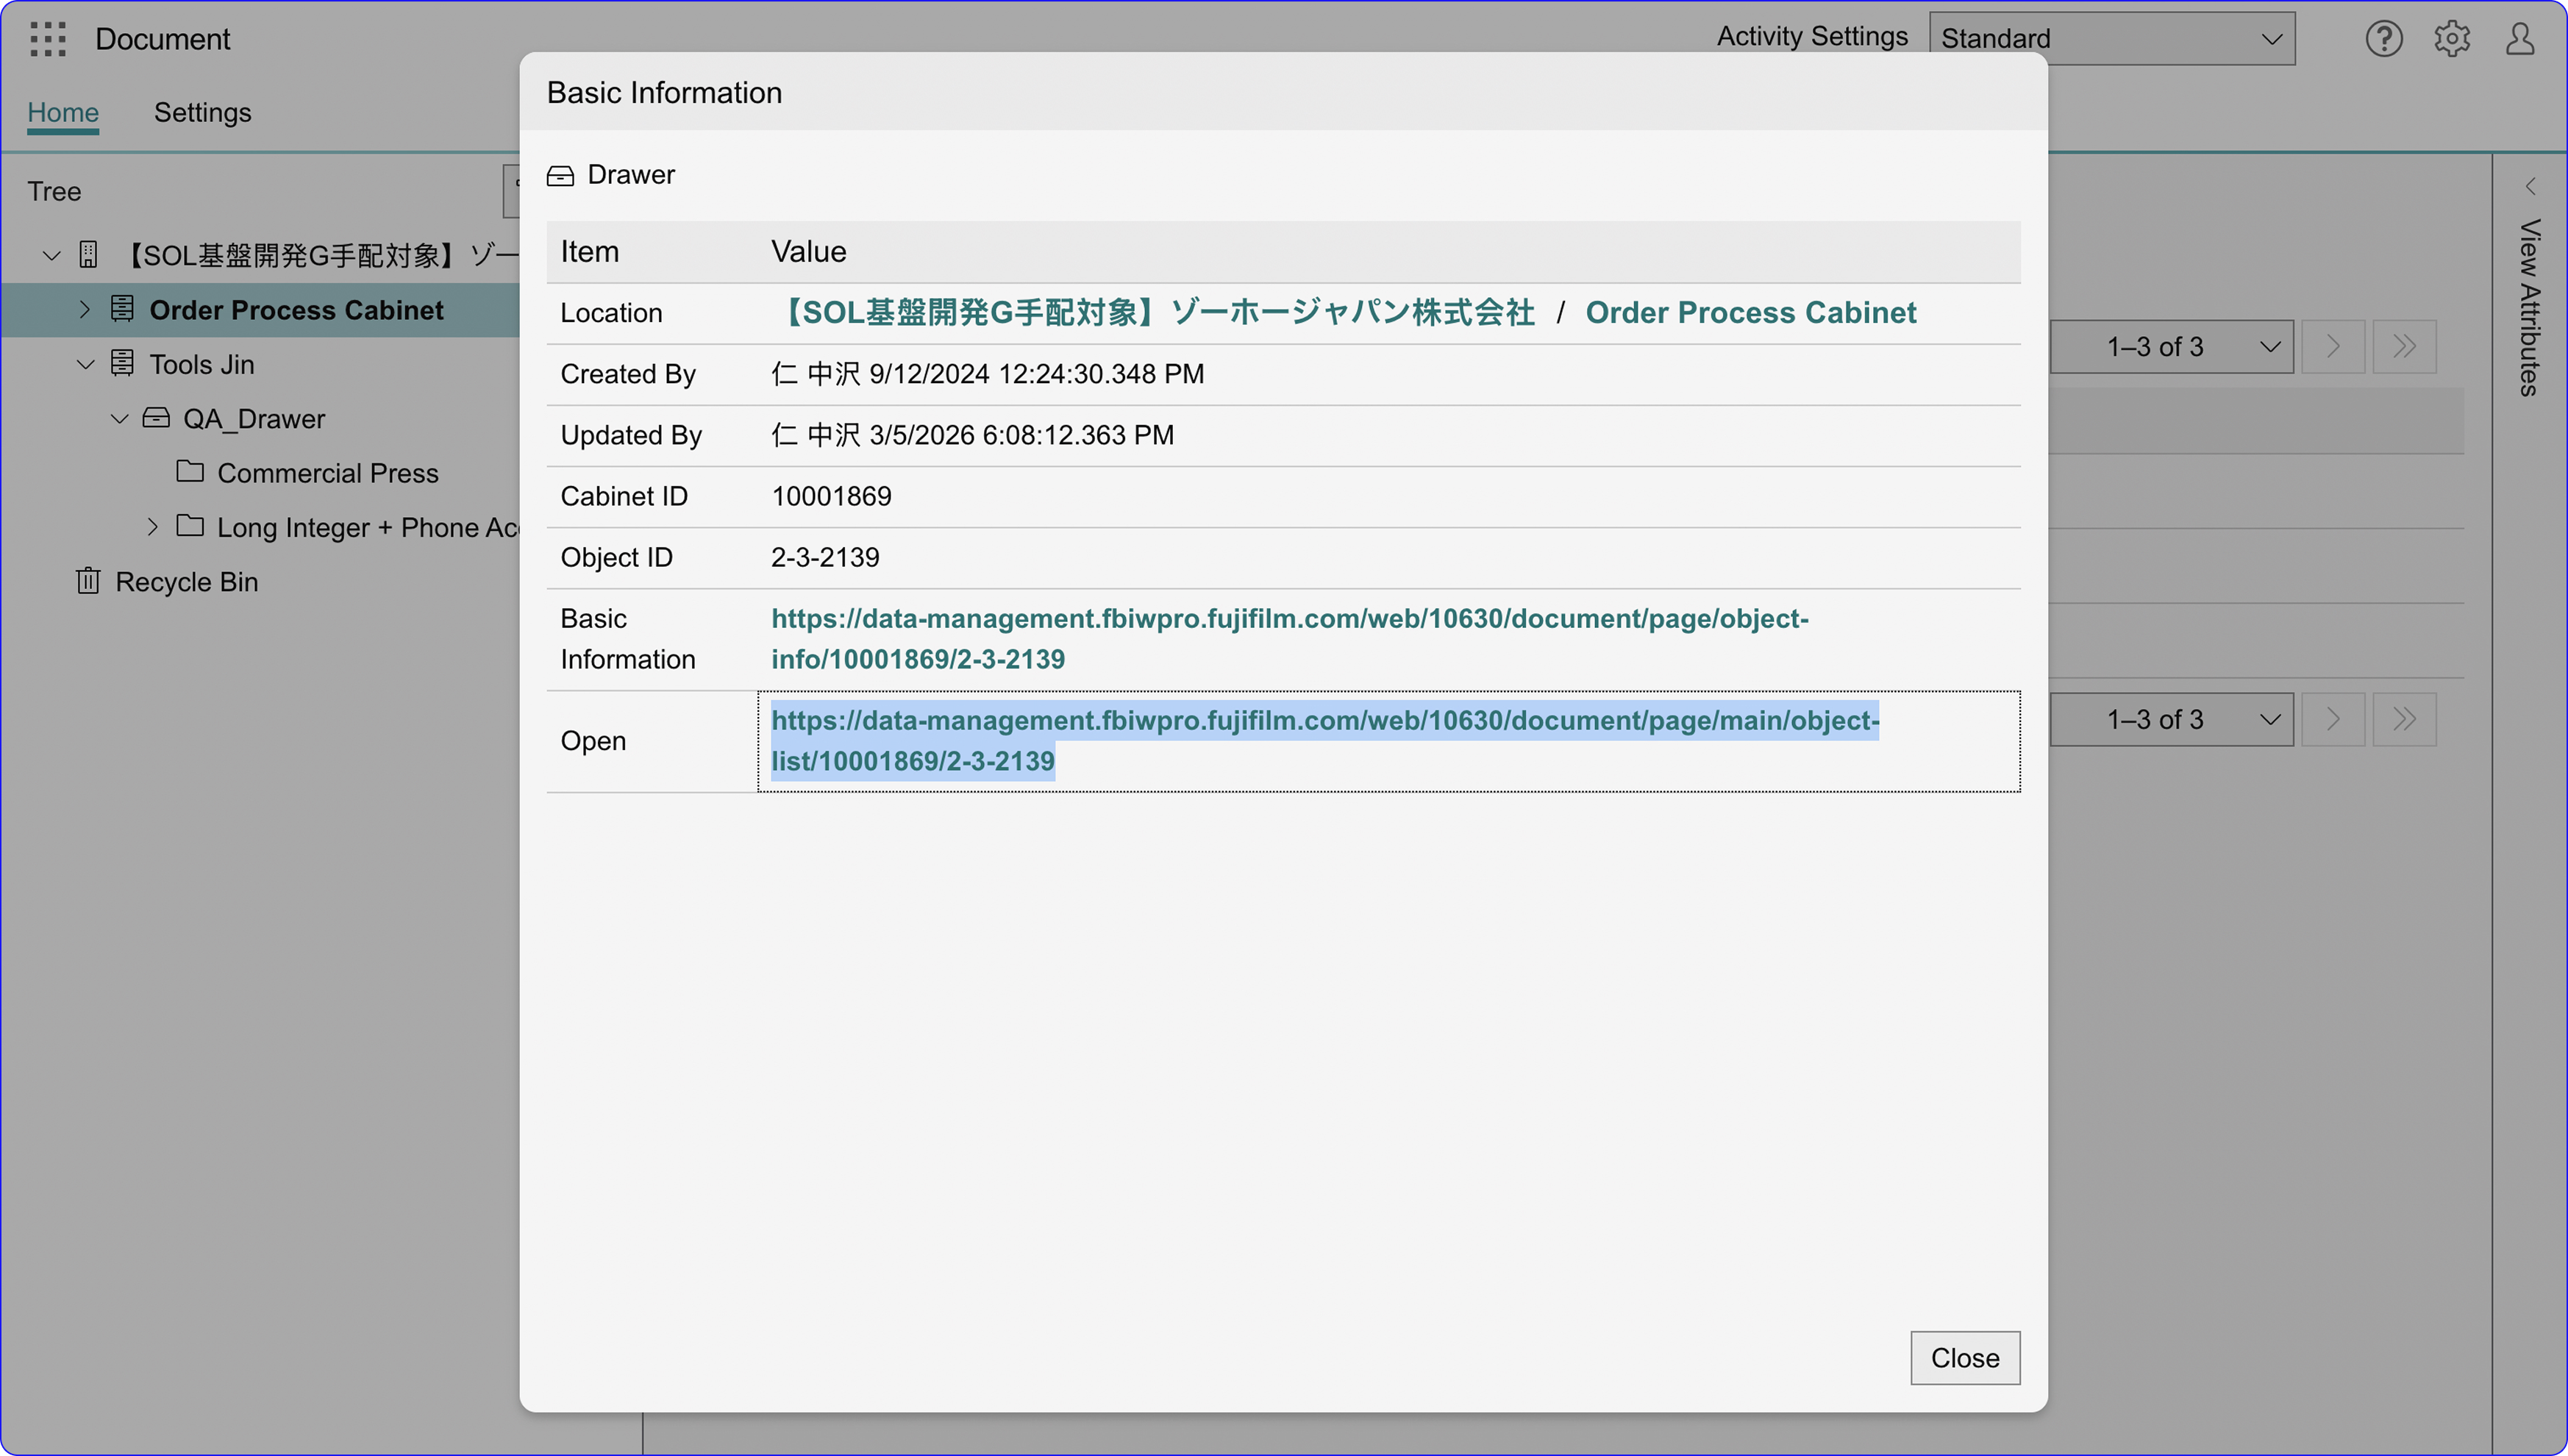
Task: Expand the Long Integer folder node
Action: tap(152, 527)
